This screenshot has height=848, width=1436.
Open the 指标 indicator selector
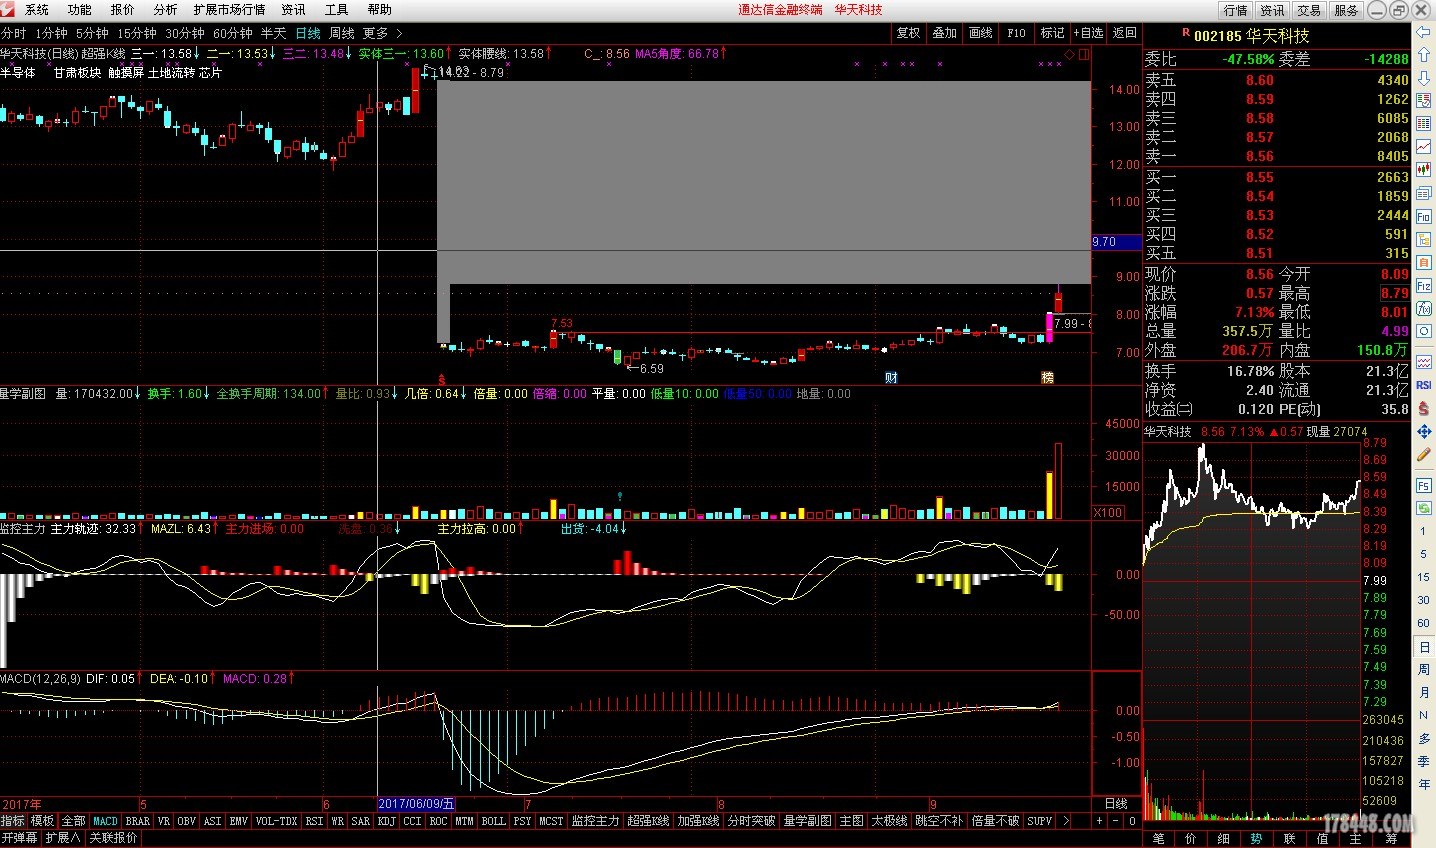[x=13, y=821]
